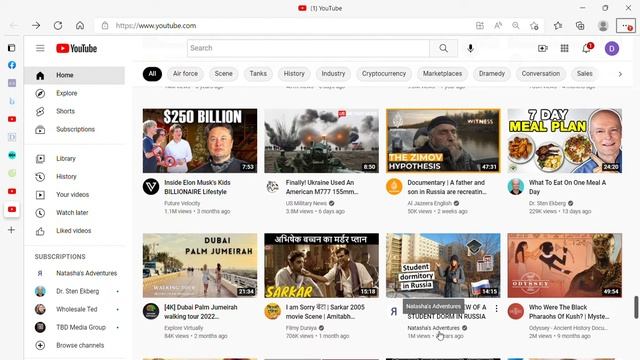The width and height of the screenshot is (640, 360).
Task: Select the Dramedy filter chip
Action: click(491, 74)
